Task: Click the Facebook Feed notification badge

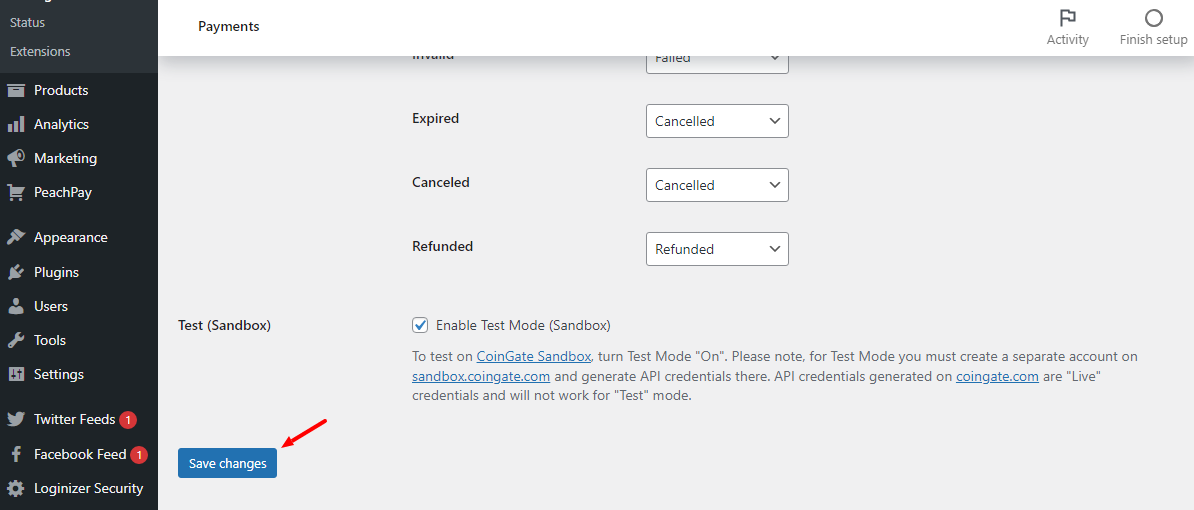Action: [x=139, y=455]
